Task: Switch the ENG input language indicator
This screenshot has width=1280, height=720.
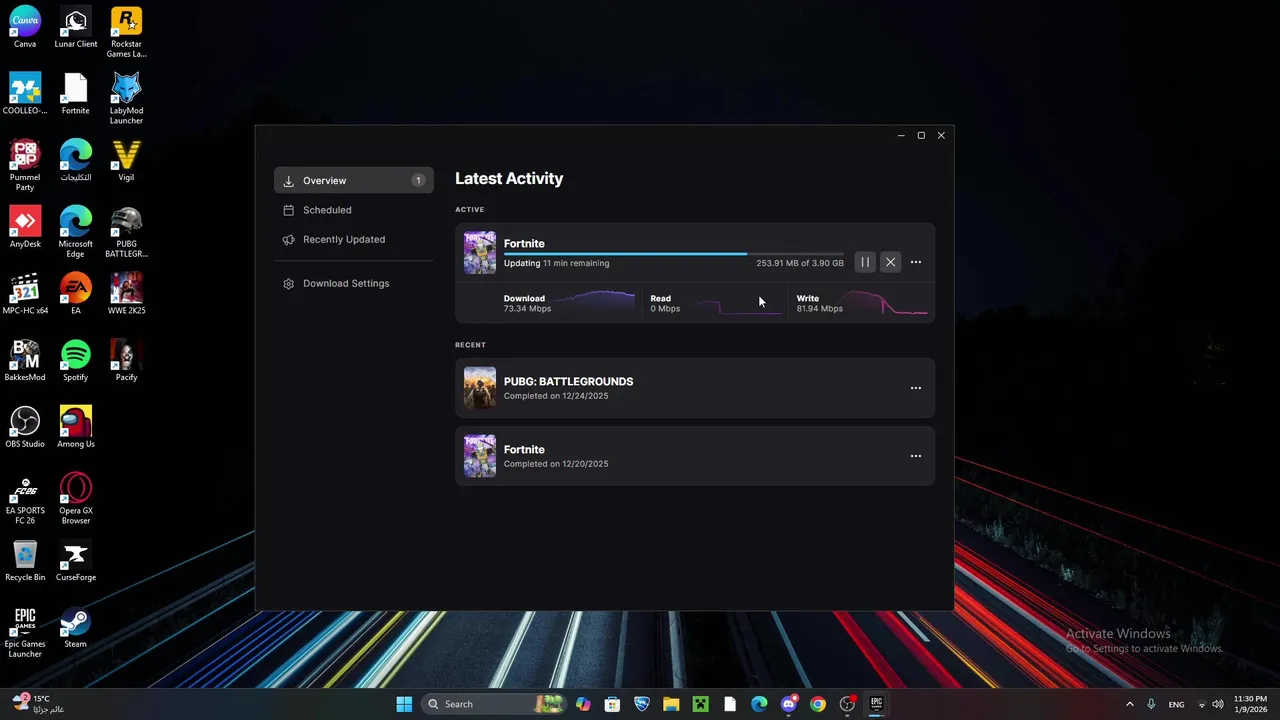Action: (x=1177, y=704)
